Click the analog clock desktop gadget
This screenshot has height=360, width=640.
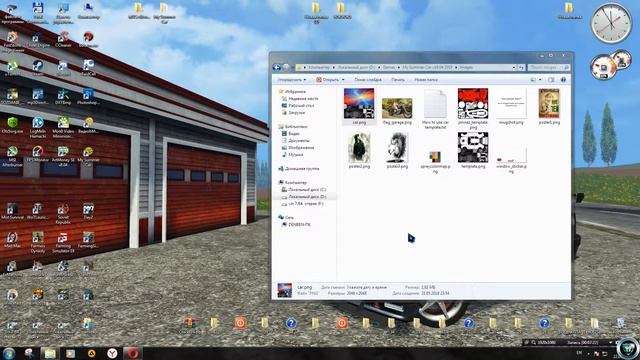[x=611, y=22]
